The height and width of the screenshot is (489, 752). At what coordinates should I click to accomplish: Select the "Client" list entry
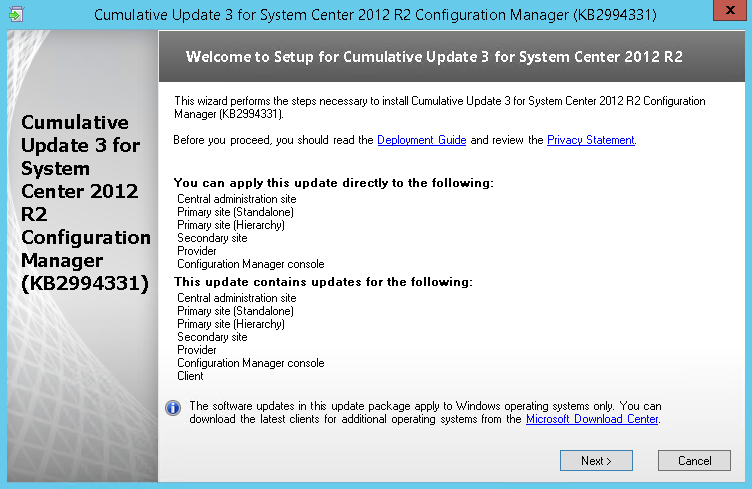tap(190, 376)
